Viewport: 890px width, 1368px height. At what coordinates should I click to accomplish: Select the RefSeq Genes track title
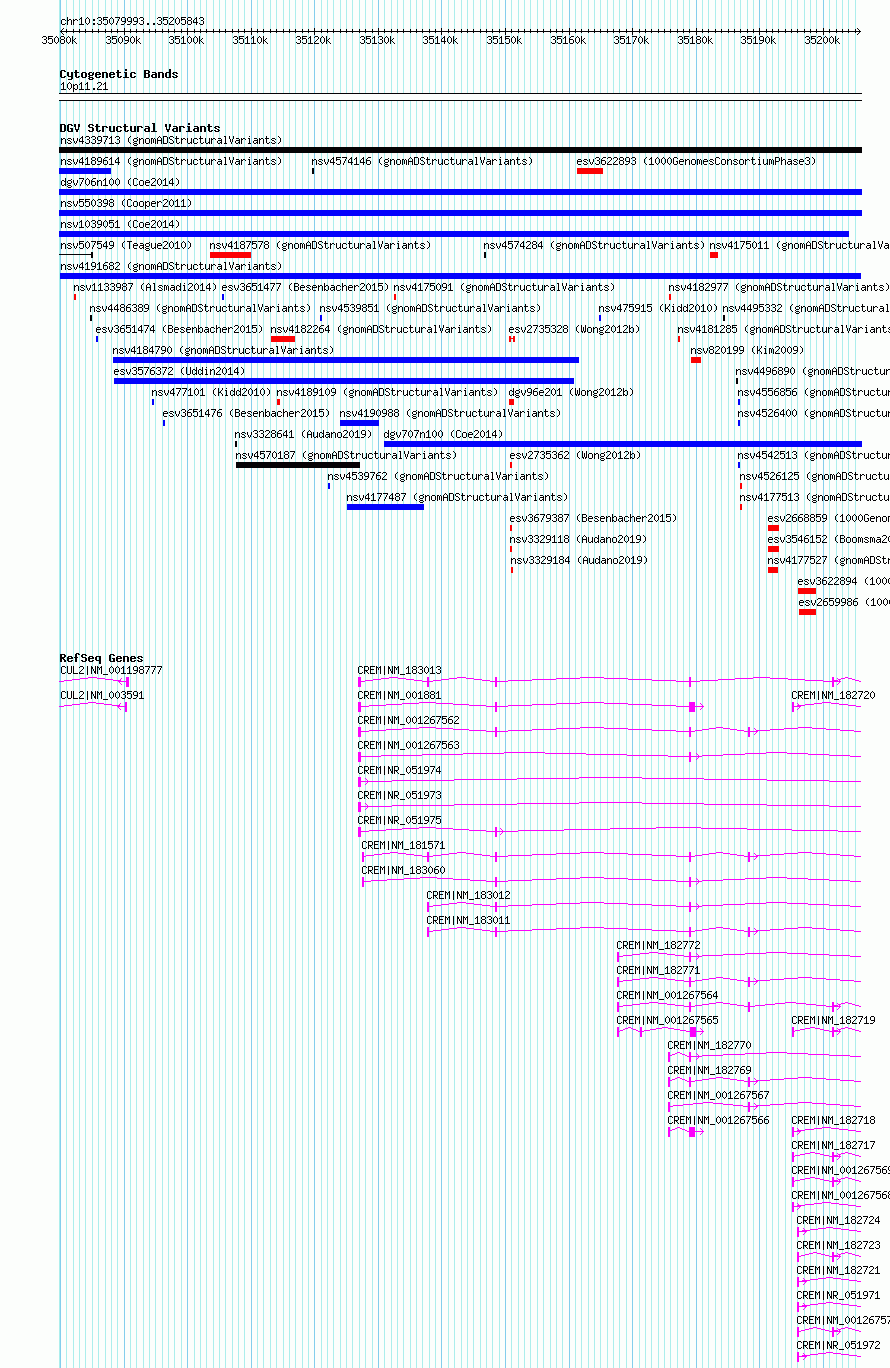pyautogui.click(x=101, y=658)
